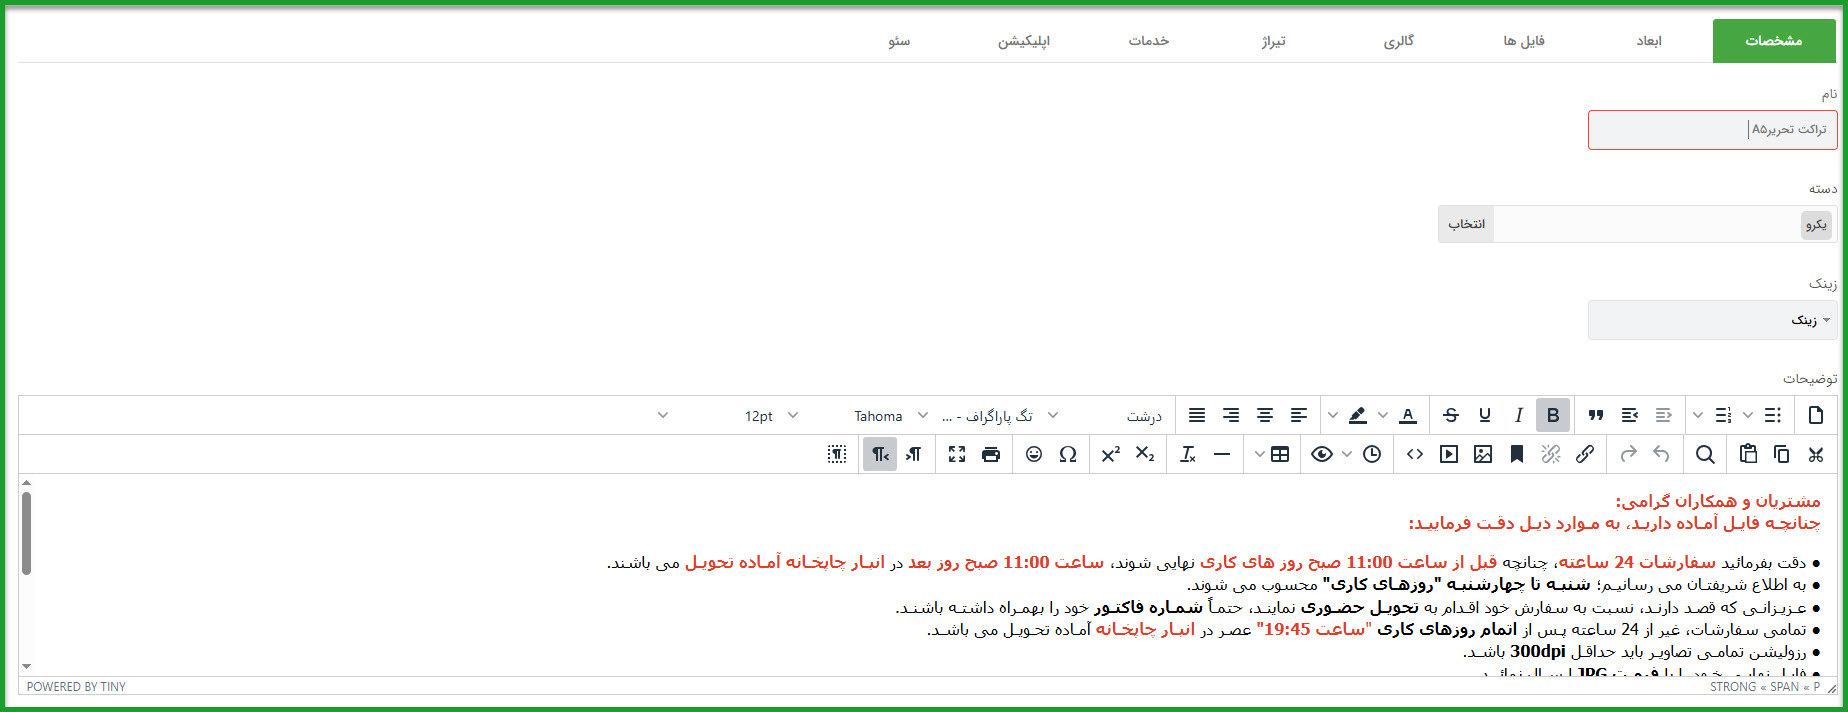The image size is (1848, 712).
Task: Apply the highlight background color marker
Action: [1357, 415]
